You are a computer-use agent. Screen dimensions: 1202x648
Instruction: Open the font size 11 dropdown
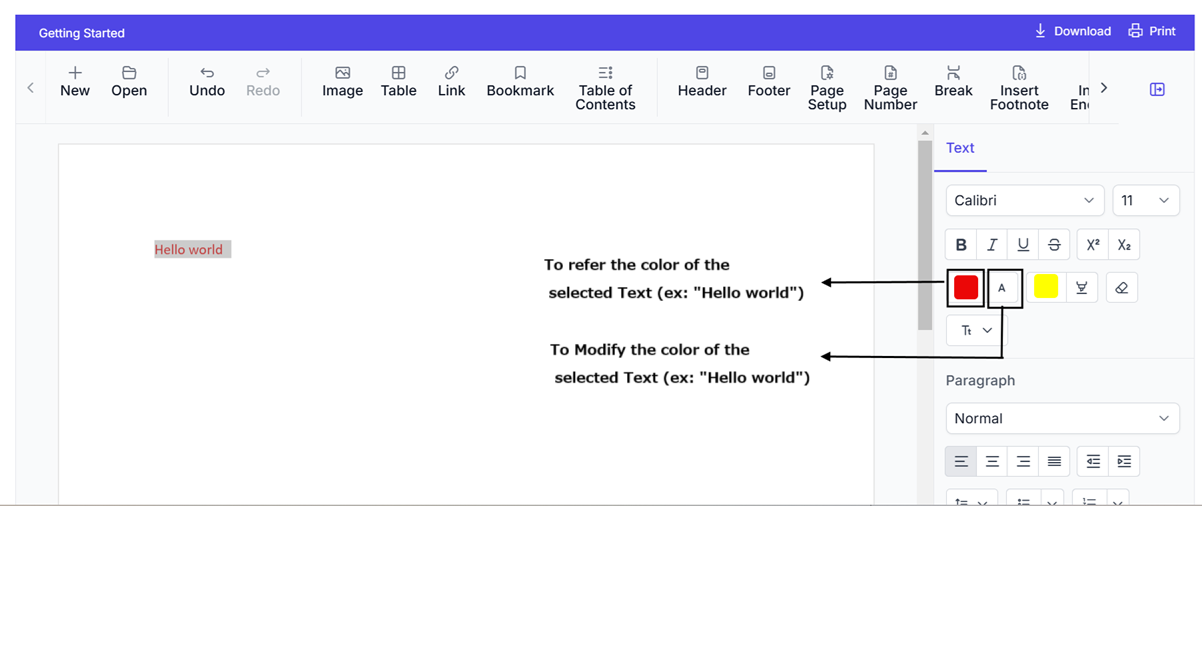click(x=1145, y=201)
